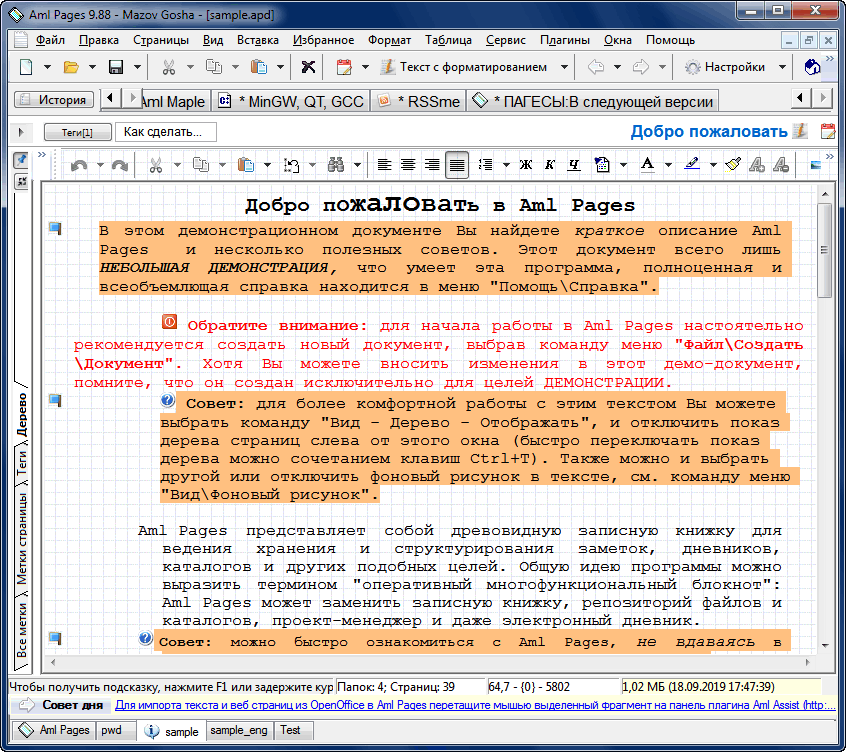Image resolution: width=846 pixels, height=752 pixels.
Task: Open the dropdown arrow next to Open folder
Action: 92,67
